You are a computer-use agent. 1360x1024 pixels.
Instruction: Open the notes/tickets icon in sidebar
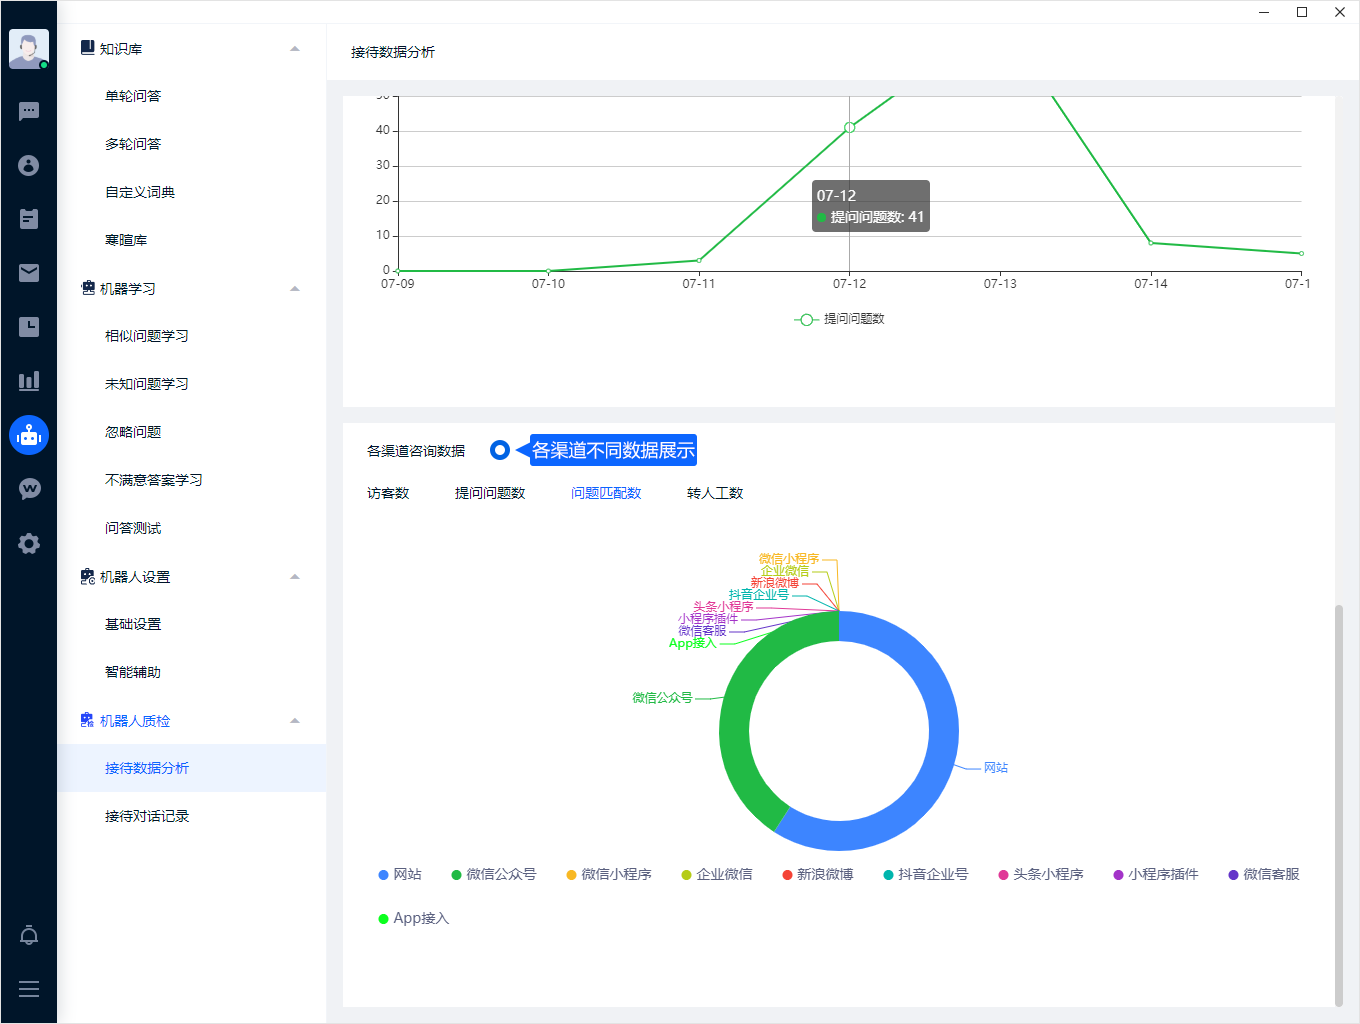coord(29,219)
